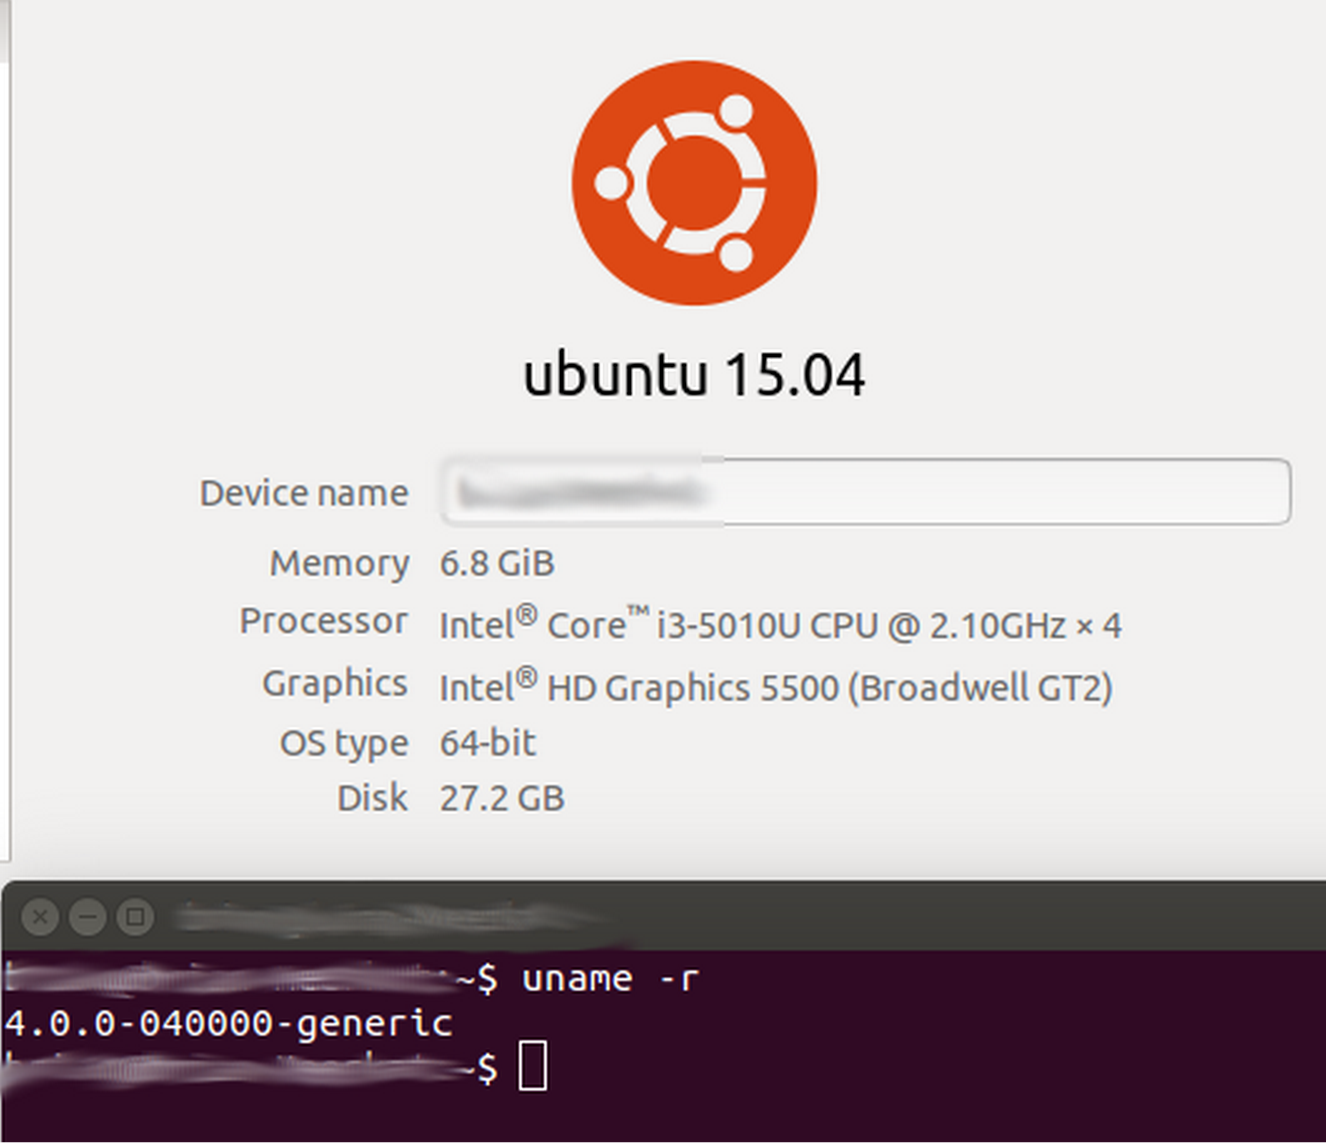Image resolution: width=1326 pixels, height=1146 pixels.
Task: Click the Intel HD Graphics 5500 text
Action: [x=776, y=687]
